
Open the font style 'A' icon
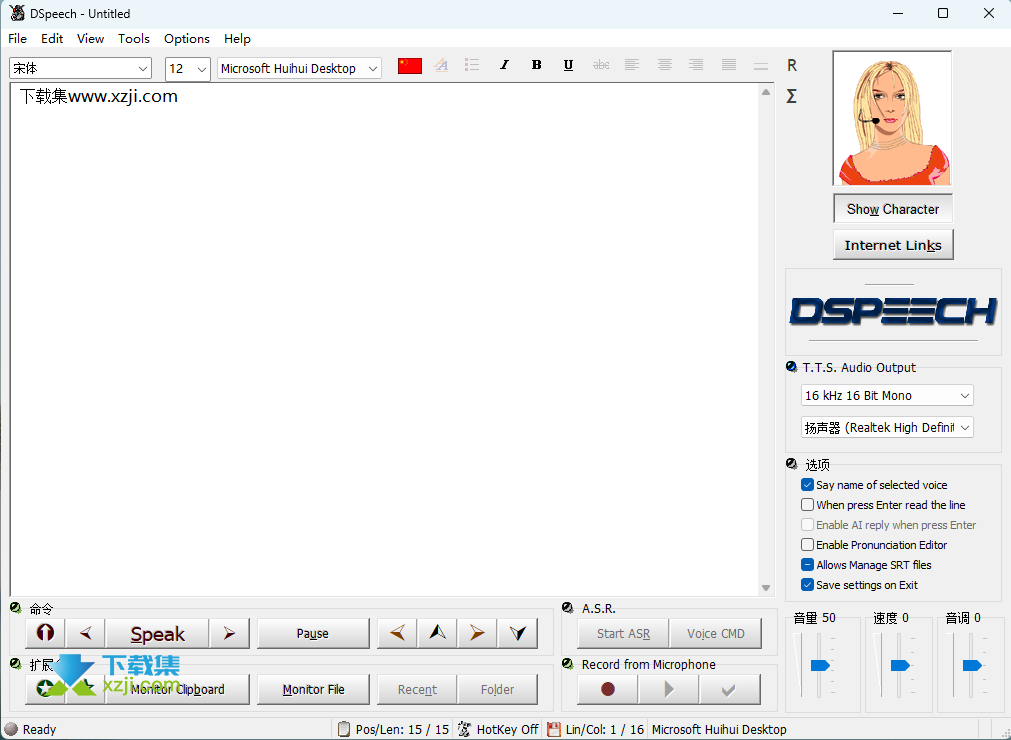pyautogui.click(x=441, y=65)
